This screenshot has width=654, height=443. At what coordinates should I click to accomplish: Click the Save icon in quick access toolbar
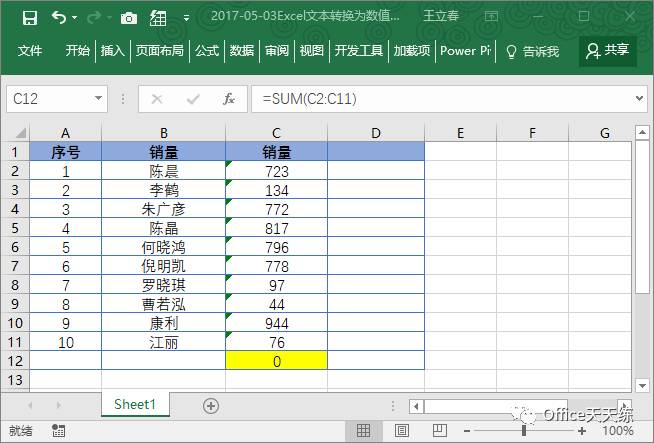click(30, 18)
